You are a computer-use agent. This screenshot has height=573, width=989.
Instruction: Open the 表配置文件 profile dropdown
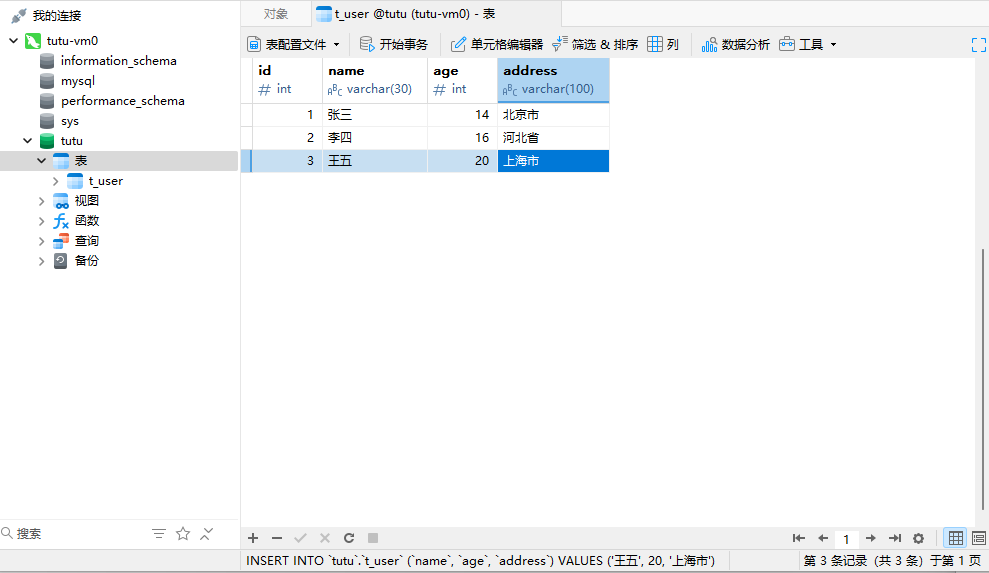coord(294,44)
